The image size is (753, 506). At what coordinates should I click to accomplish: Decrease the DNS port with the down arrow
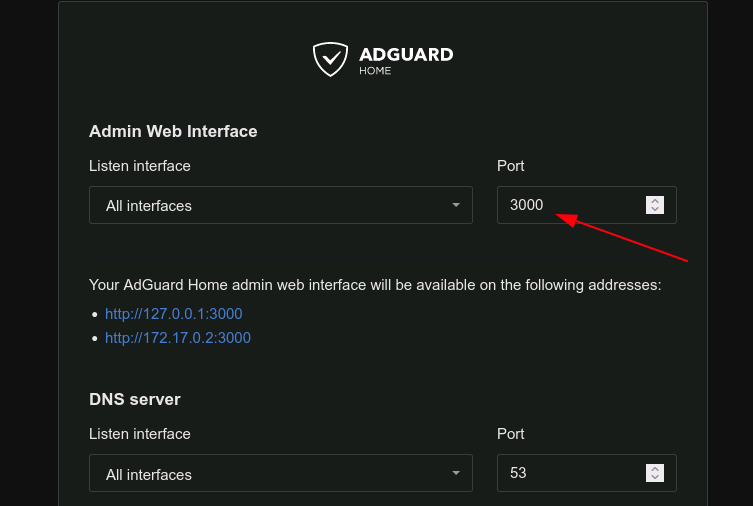(x=655, y=478)
